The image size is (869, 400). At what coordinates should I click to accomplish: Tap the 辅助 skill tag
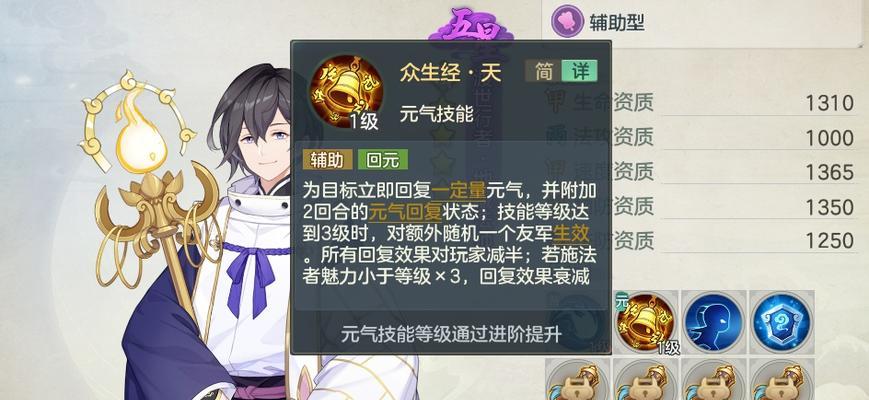click(328, 160)
